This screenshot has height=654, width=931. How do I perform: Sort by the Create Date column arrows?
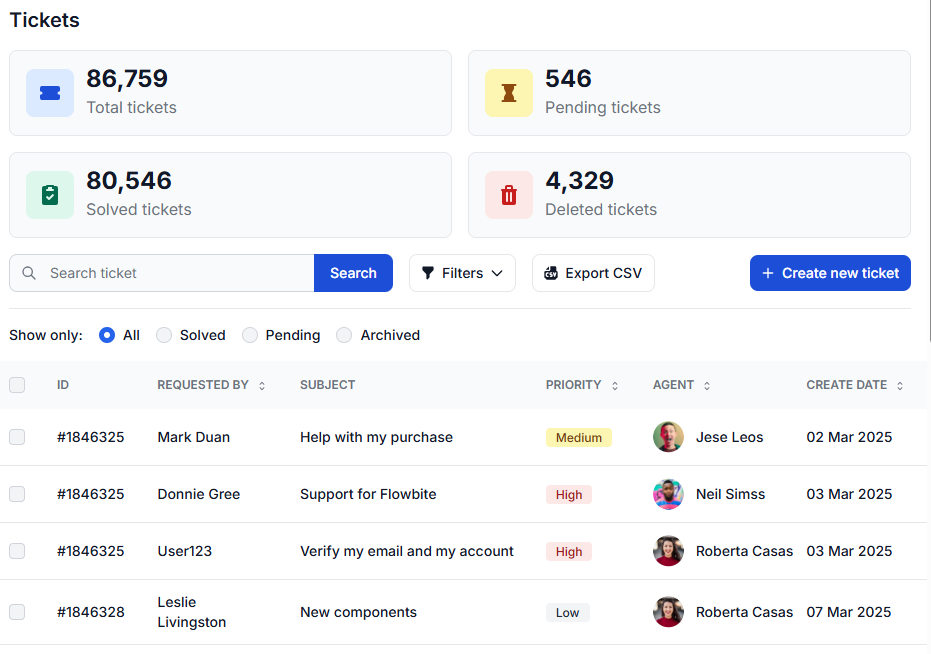[900, 386]
